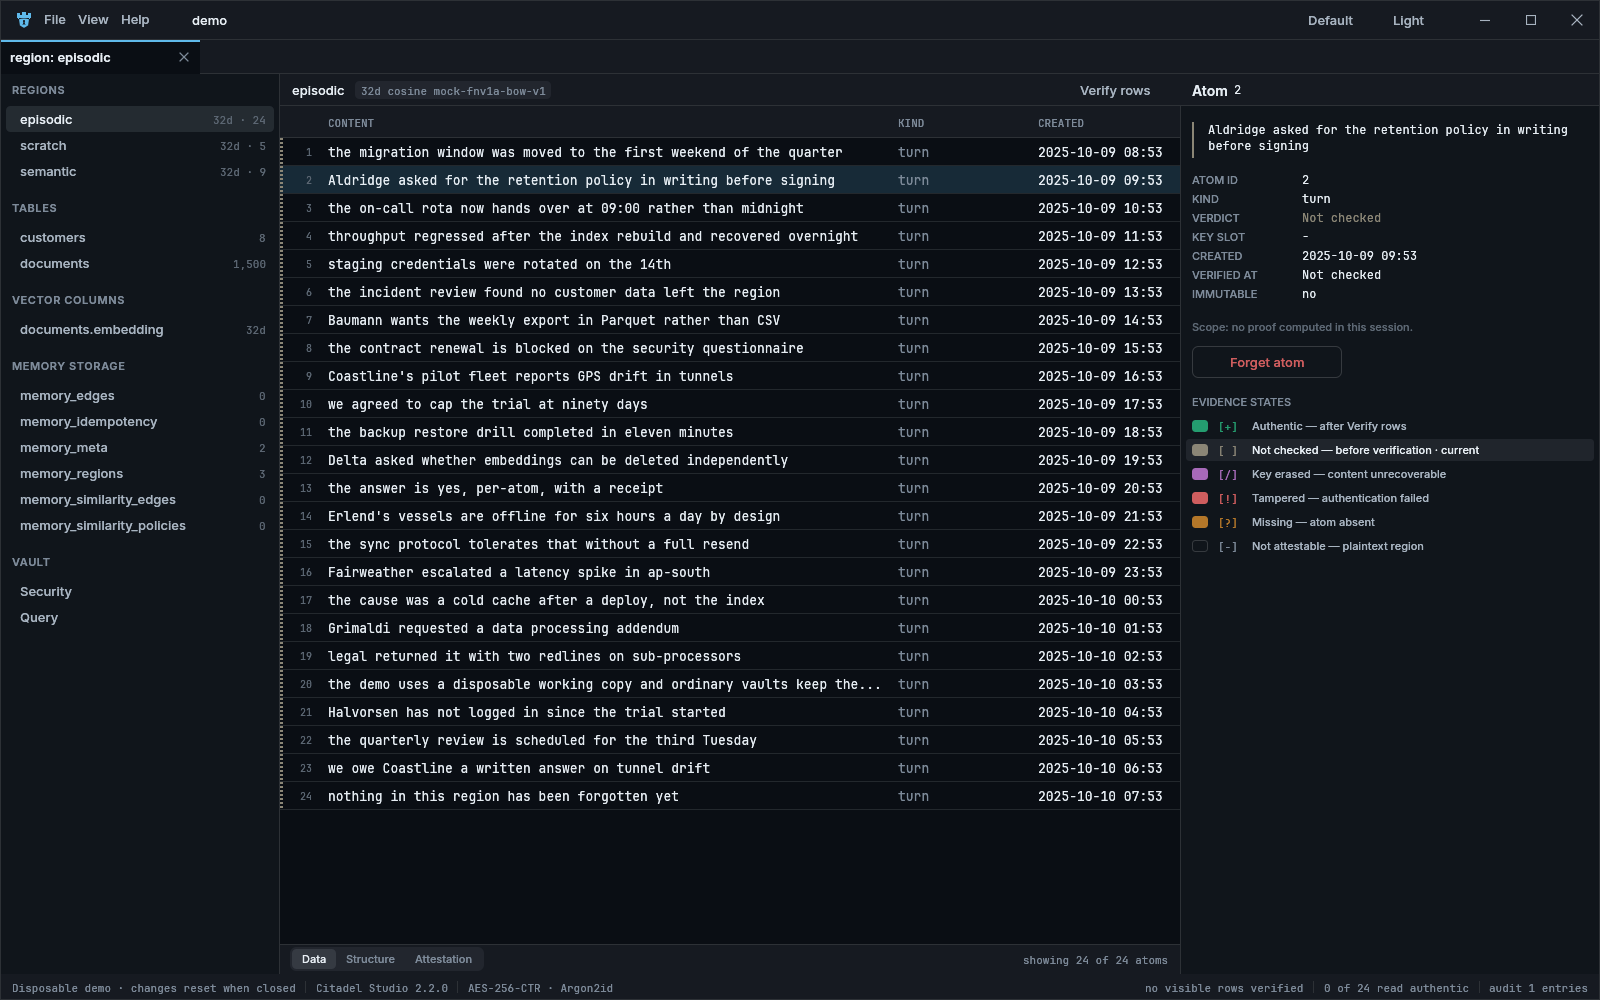Click the empty Not attestable swatch
Image resolution: width=1600 pixels, height=1000 pixels.
point(1200,546)
